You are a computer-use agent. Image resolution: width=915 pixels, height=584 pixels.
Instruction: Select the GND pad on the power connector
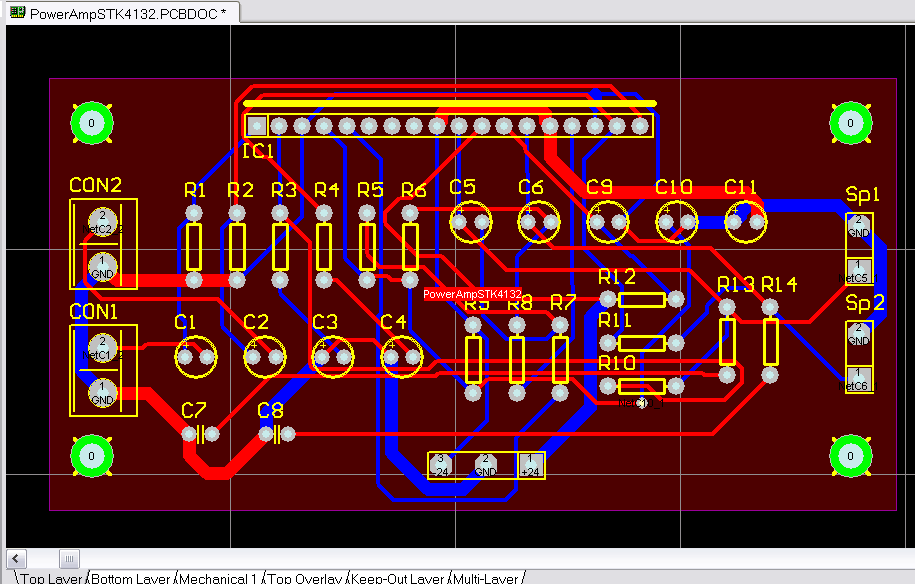tap(486, 465)
